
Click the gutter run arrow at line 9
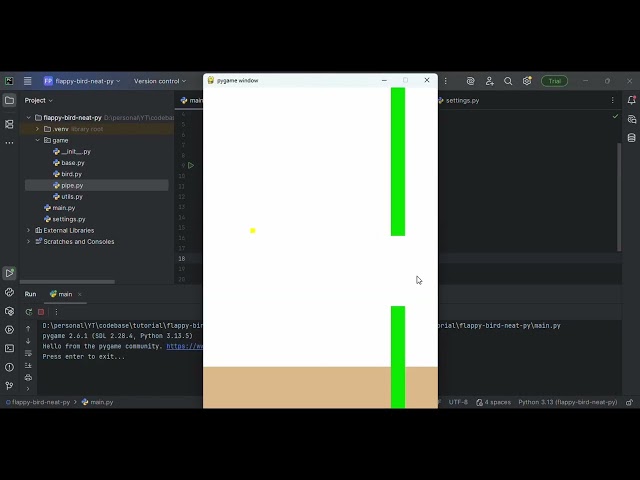[x=191, y=165]
